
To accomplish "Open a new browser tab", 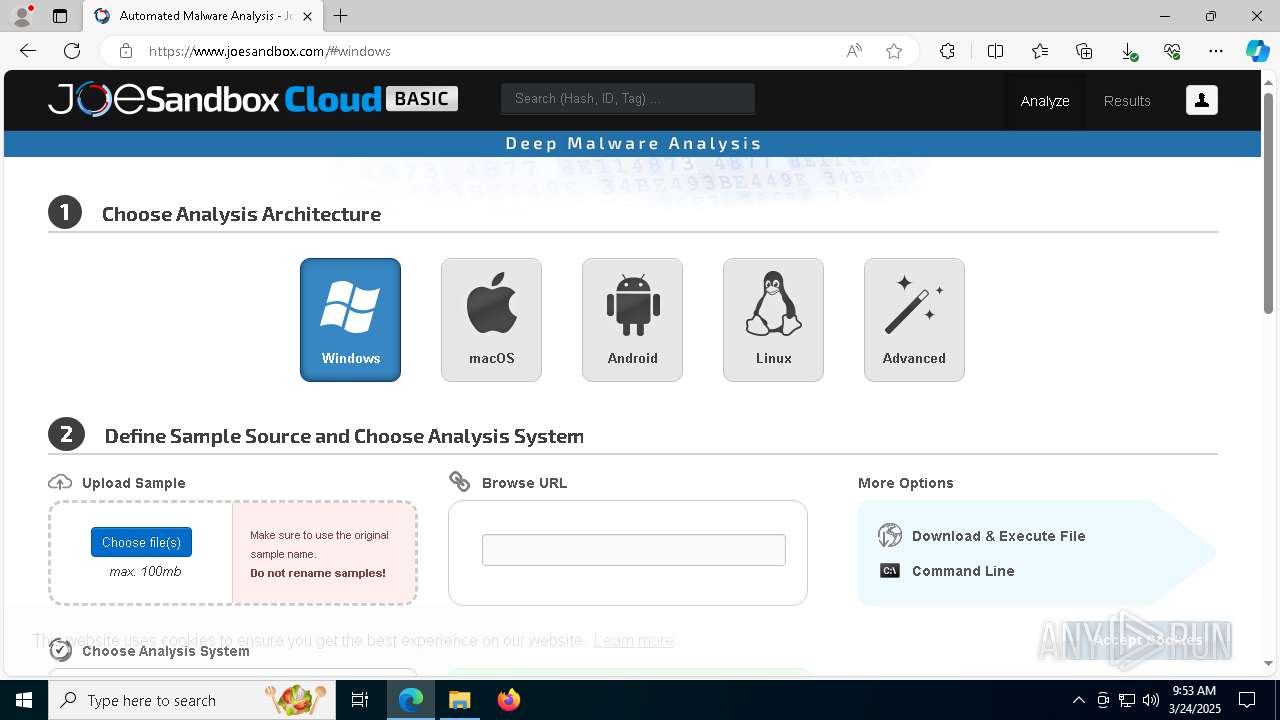I will (341, 16).
